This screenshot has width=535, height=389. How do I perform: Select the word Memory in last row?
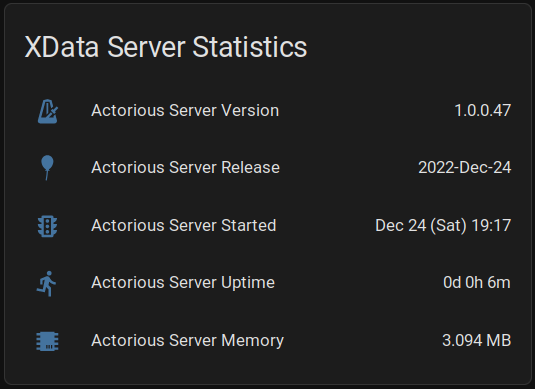click(252, 341)
